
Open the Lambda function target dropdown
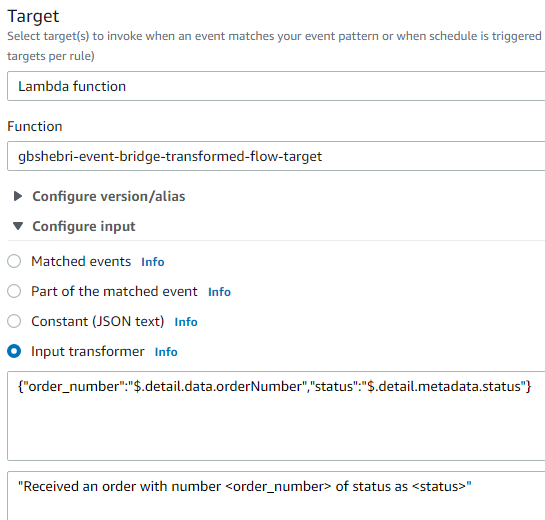pyautogui.click(x=276, y=86)
